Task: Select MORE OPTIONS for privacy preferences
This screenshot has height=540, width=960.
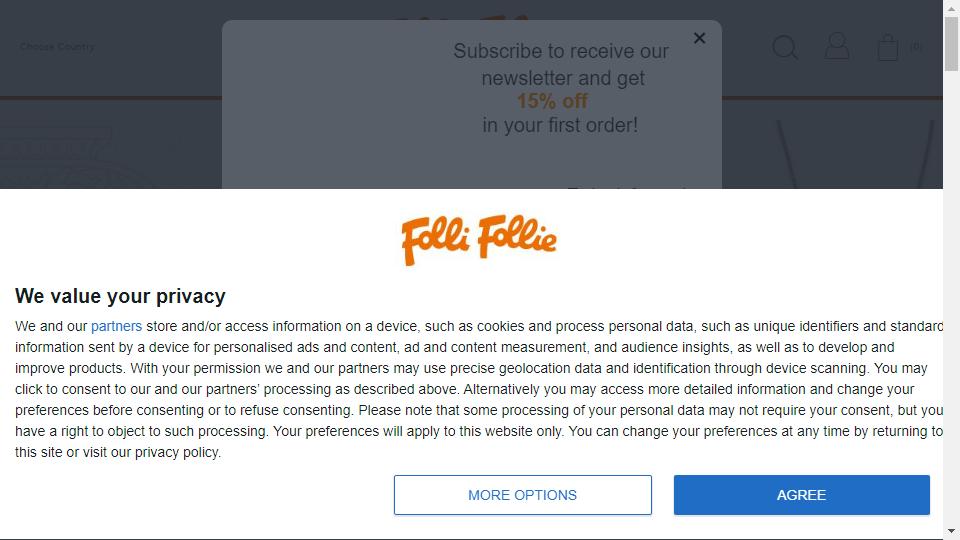Action: pyautogui.click(x=522, y=495)
